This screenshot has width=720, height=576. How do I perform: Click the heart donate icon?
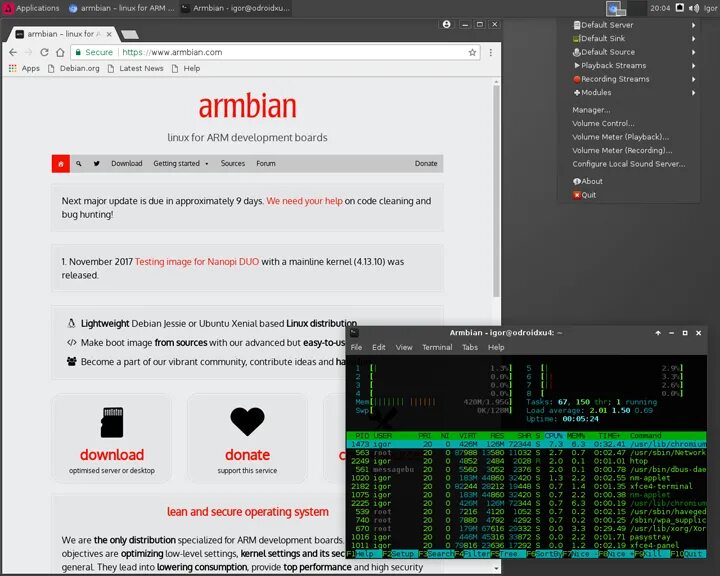[x=247, y=421]
